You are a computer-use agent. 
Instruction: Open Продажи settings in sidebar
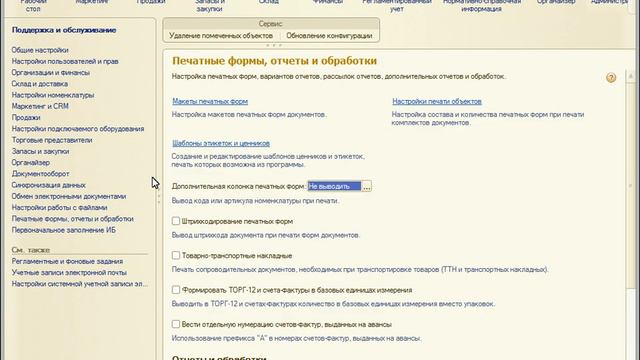pyautogui.click(x=26, y=117)
